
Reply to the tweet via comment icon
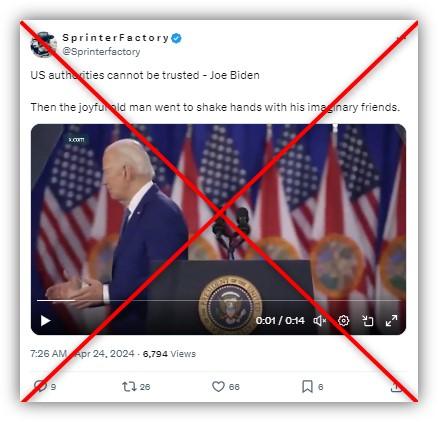[x=41, y=386]
